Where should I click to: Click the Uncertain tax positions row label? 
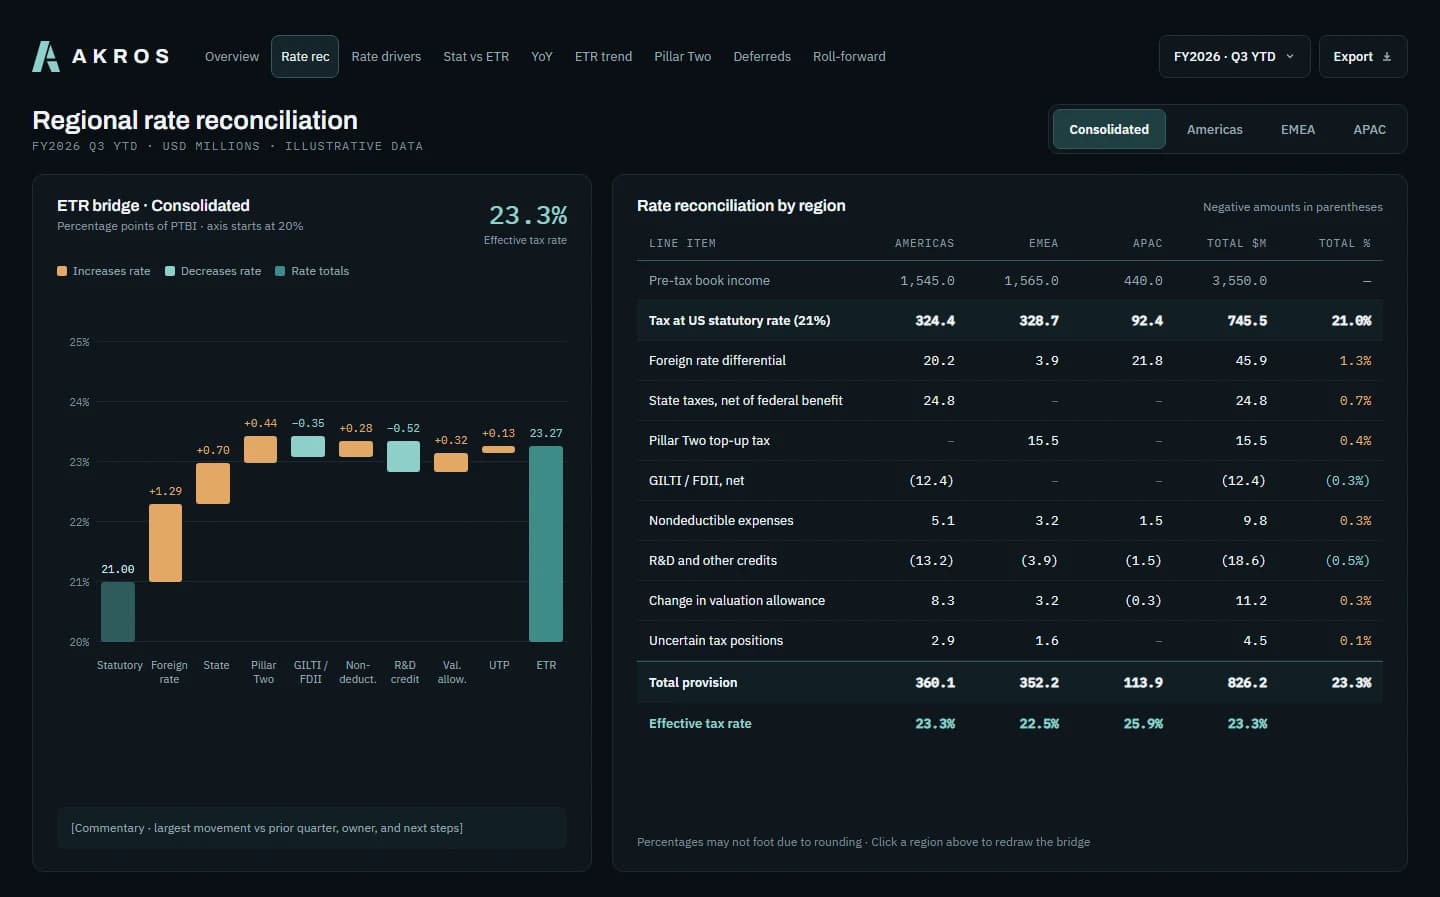[x=716, y=640]
